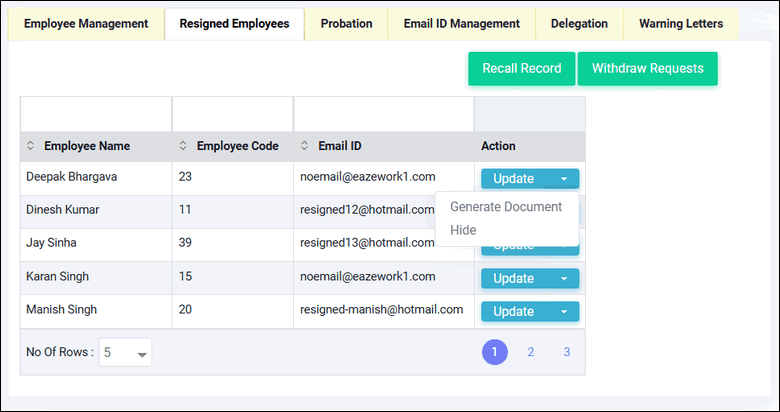Click the Employee Name filter field

pos(96,114)
